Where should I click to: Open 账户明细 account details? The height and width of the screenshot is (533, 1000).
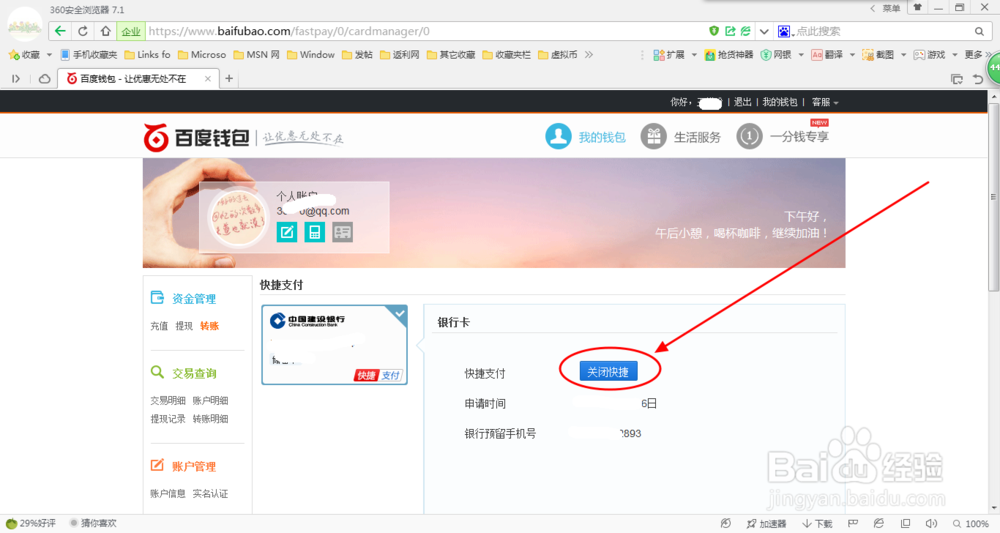[210, 400]
